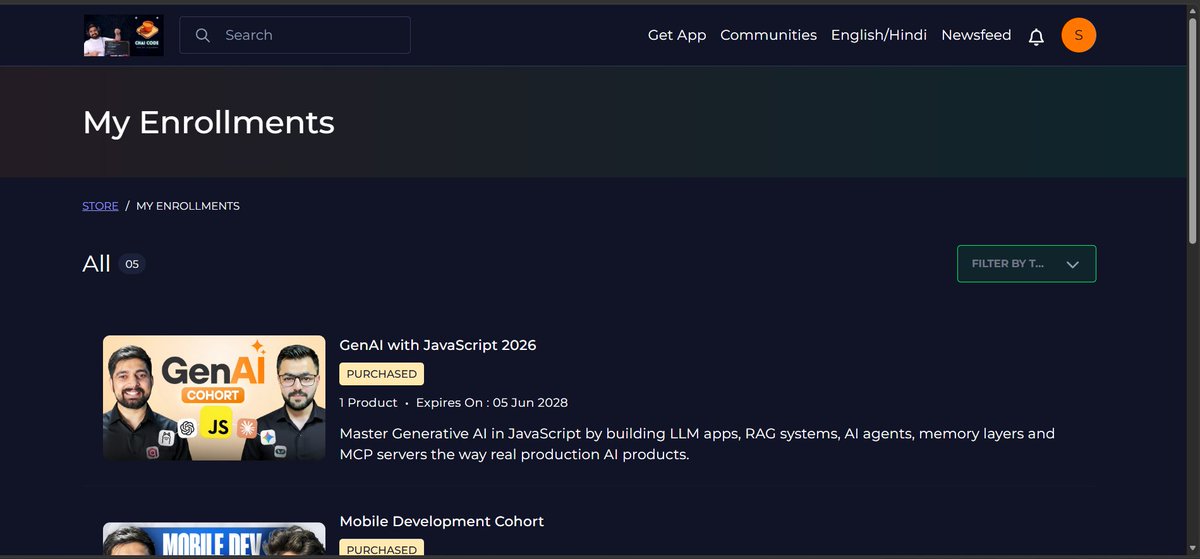Screen dimensions: 1200x559
Task: Click 1 Product text under GenAI course
Action: click(368, 403)
